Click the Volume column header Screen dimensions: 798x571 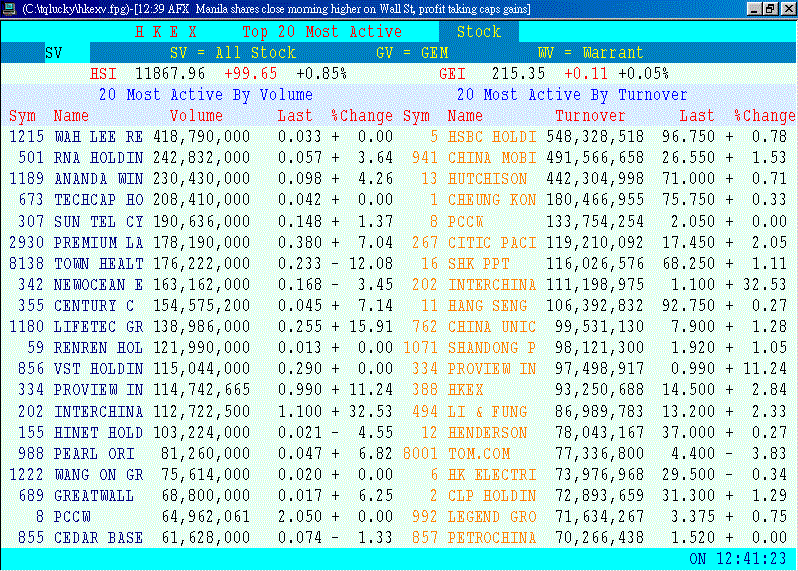pyautogui.click(x=196, y=116)
